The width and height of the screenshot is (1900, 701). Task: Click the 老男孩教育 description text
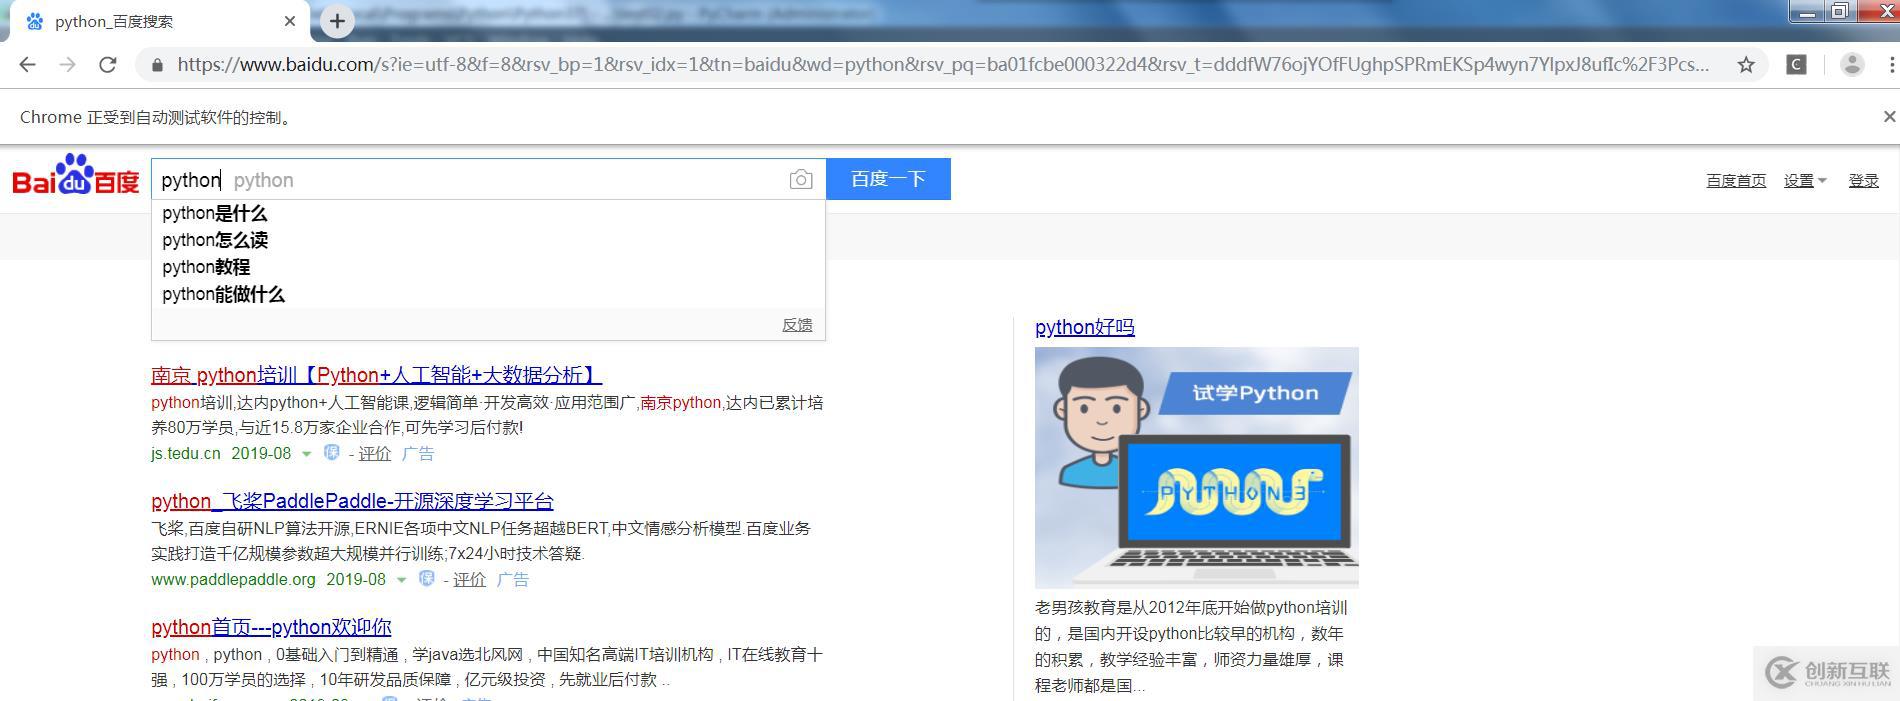(x=1191, y=646)
